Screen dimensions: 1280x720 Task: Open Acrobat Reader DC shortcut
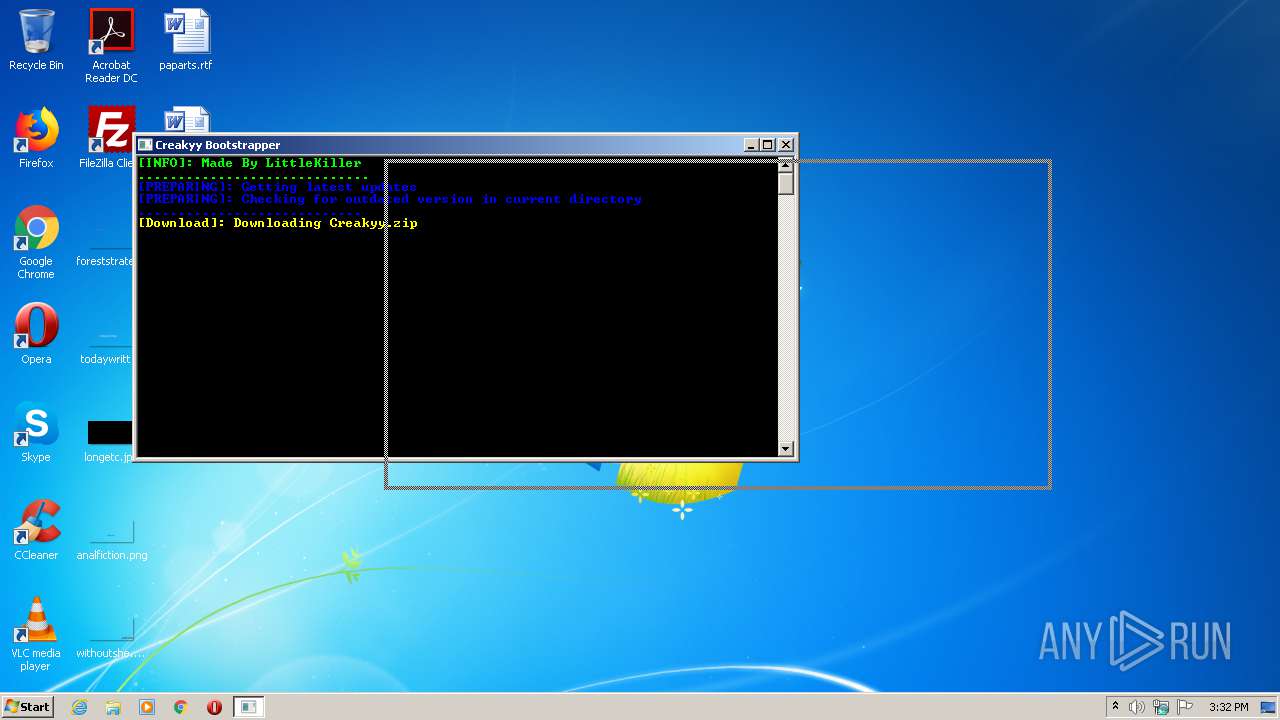pyautogui.click(x=111, y=46)
